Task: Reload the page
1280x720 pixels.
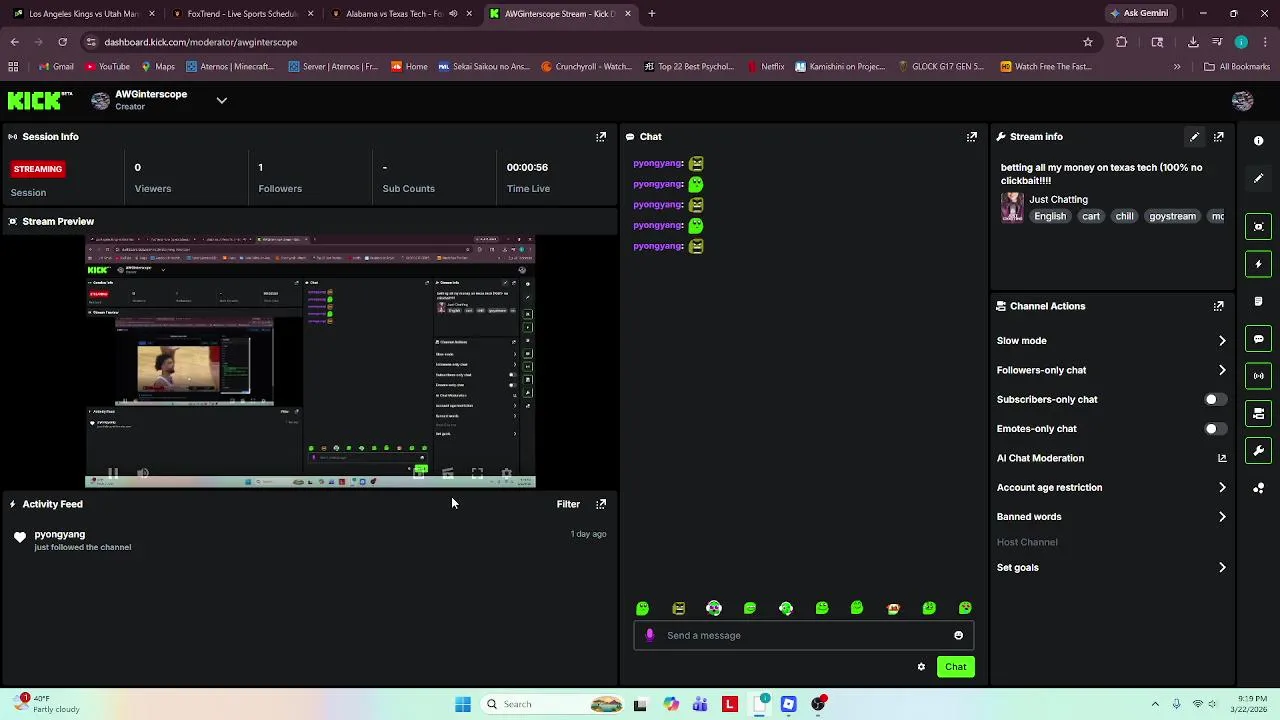Action: tap(62, 42)
